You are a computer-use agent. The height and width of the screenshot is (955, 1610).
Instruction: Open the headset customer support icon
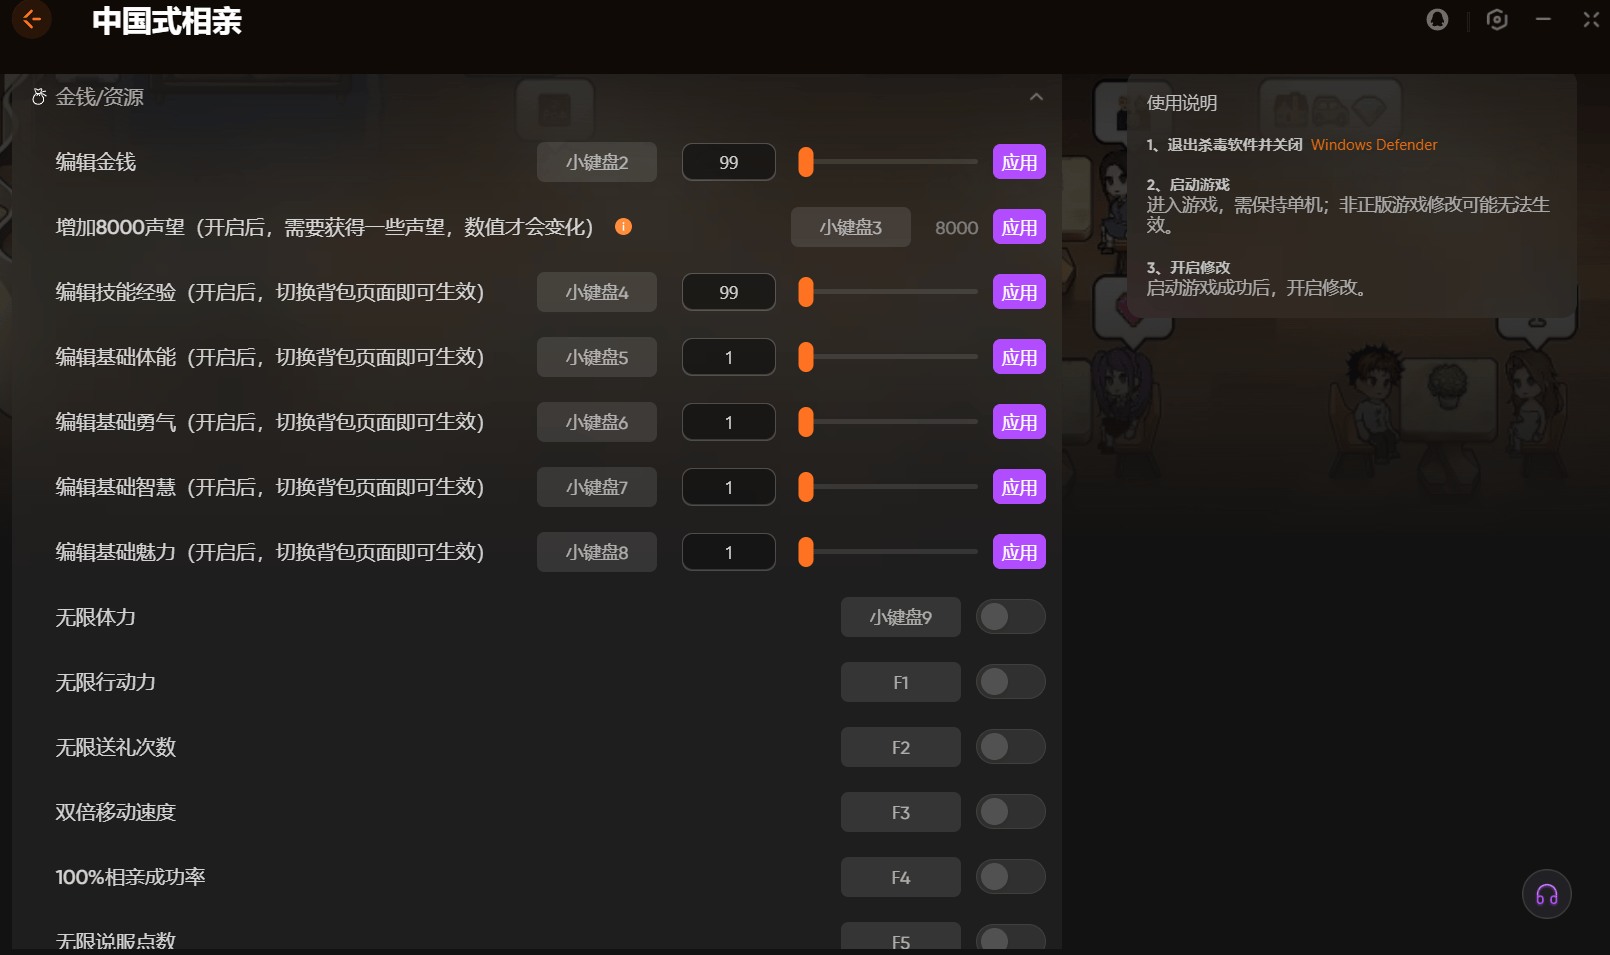(x=1546, y=895)
